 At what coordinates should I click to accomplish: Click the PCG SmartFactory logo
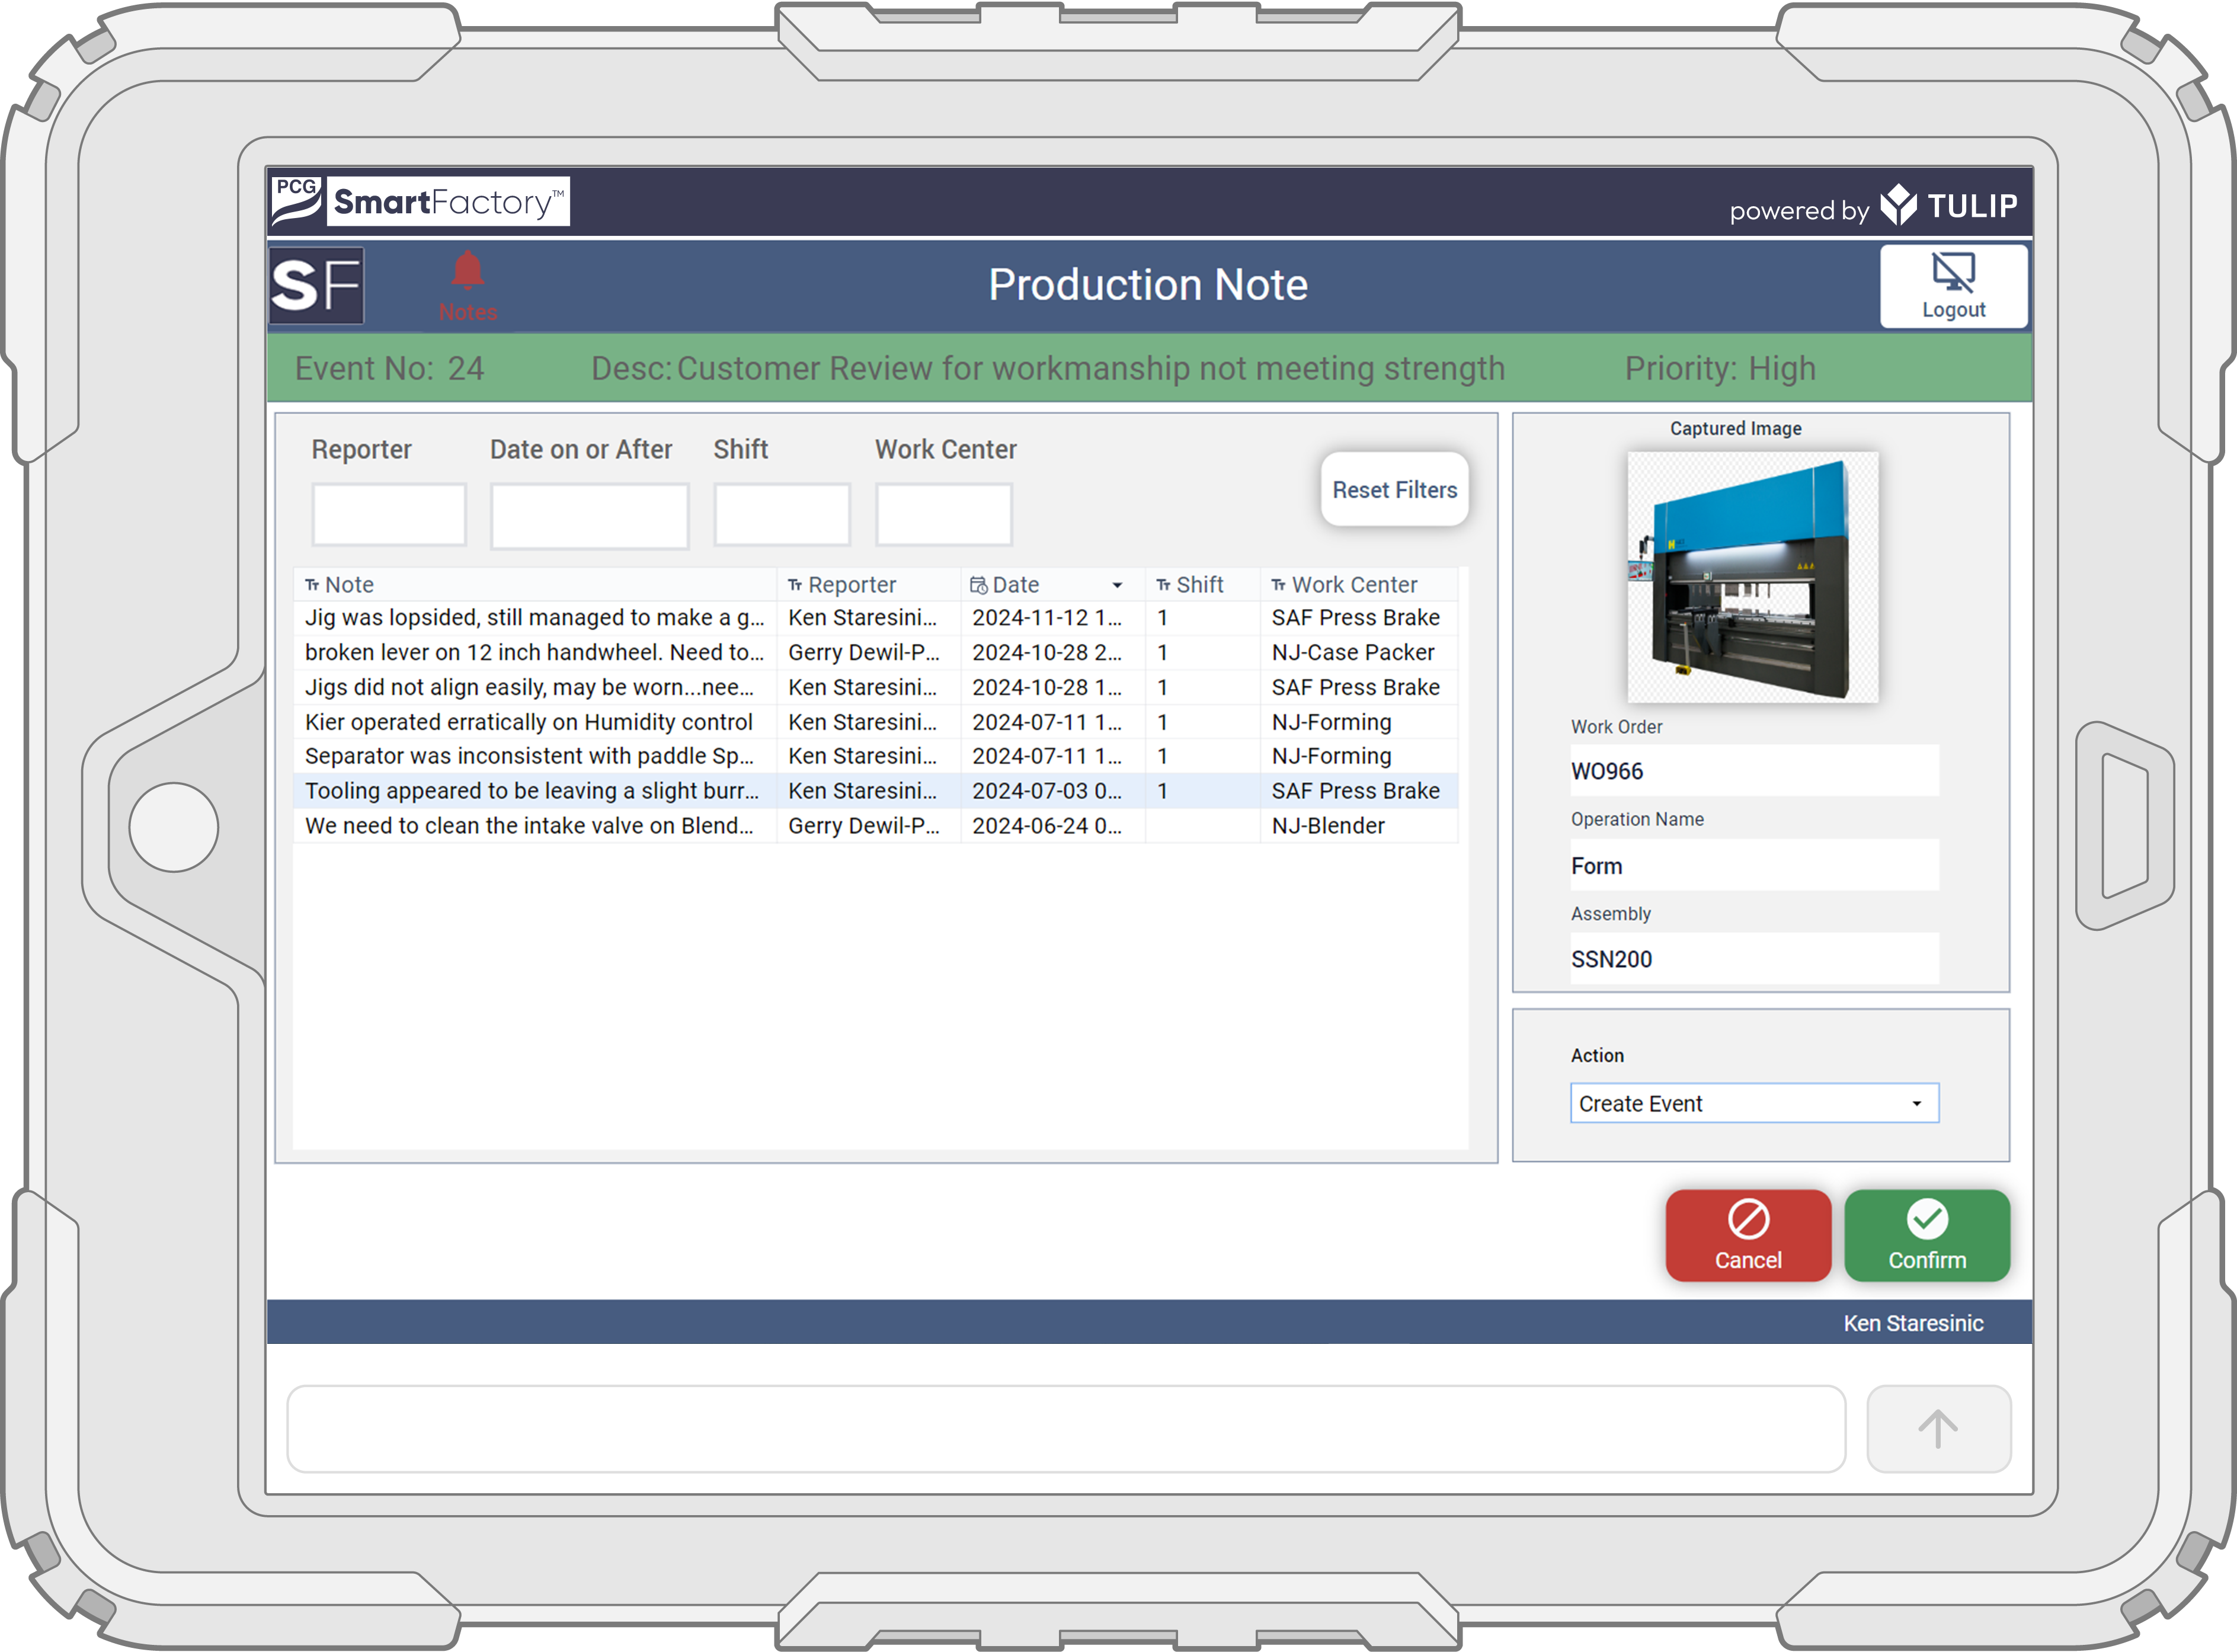[420, 201]
